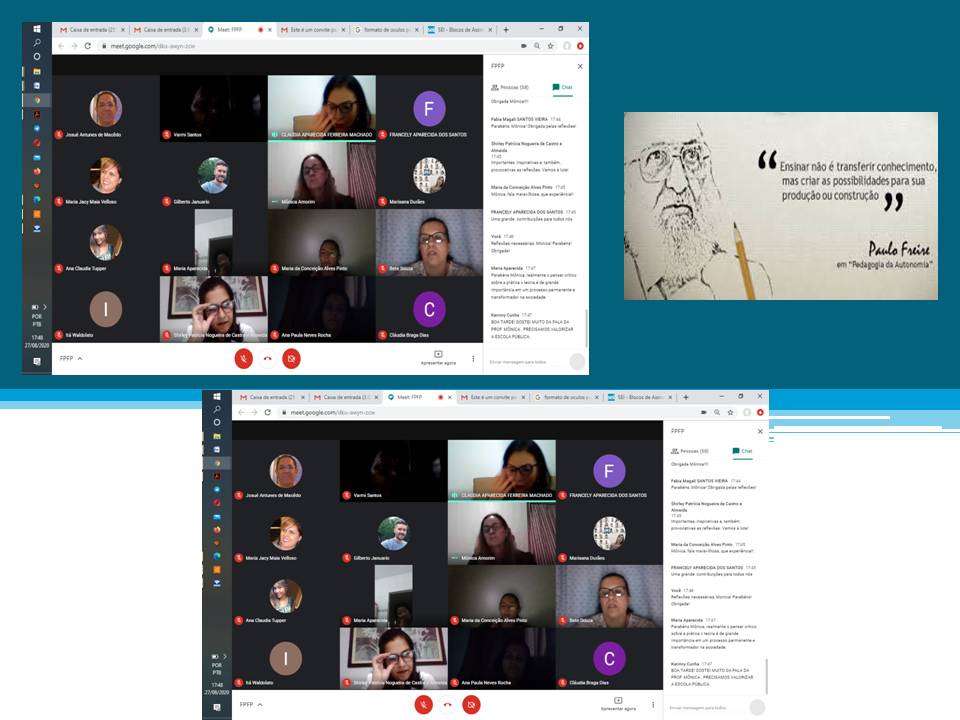The width and height of the screenshot is (960, 720).
Task: Click Apresentar agora in upper Meet screenshot
Action: tap(438, 358)
